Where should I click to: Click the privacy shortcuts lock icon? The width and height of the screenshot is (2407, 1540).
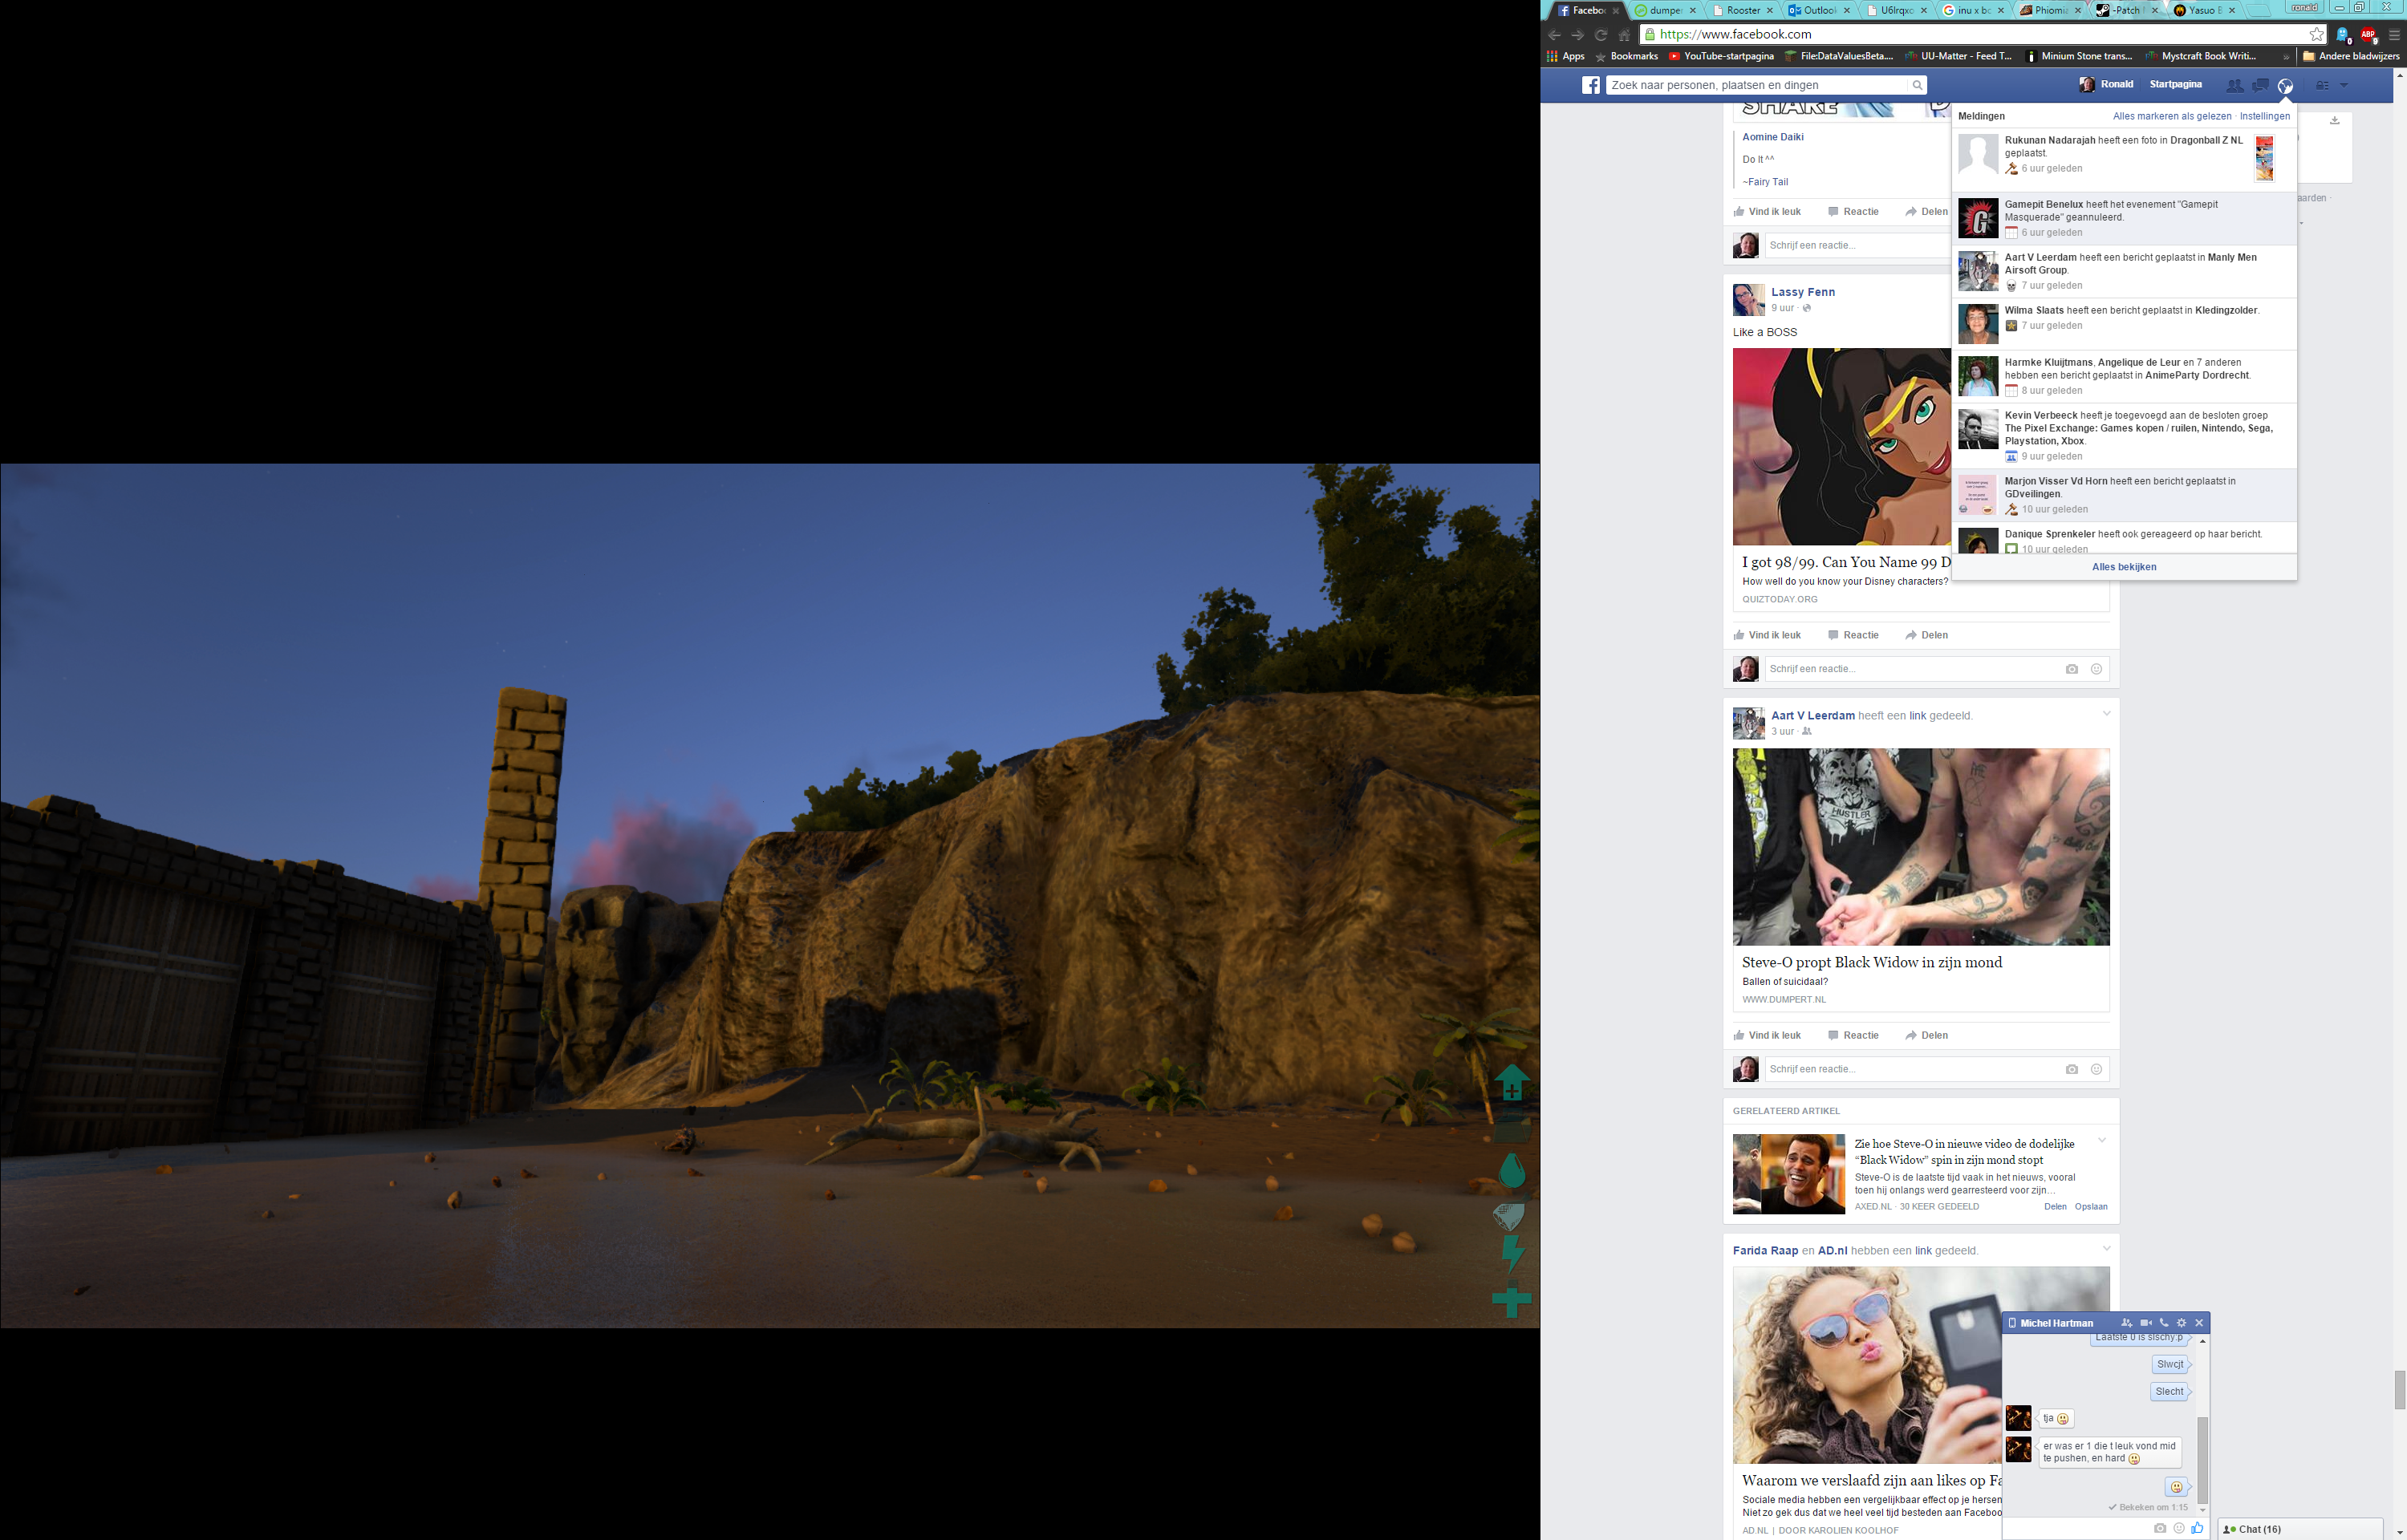pos(2322,85)
